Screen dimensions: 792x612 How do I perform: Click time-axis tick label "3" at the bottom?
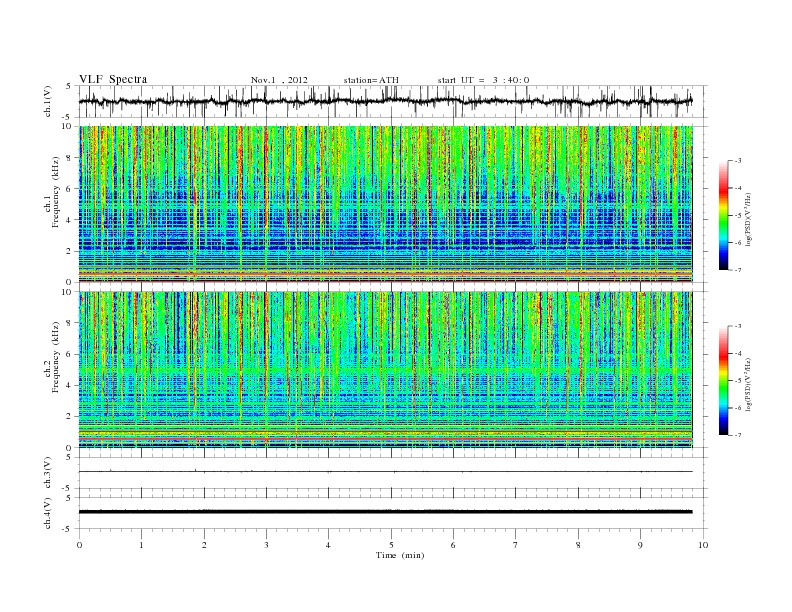[266, 545]
